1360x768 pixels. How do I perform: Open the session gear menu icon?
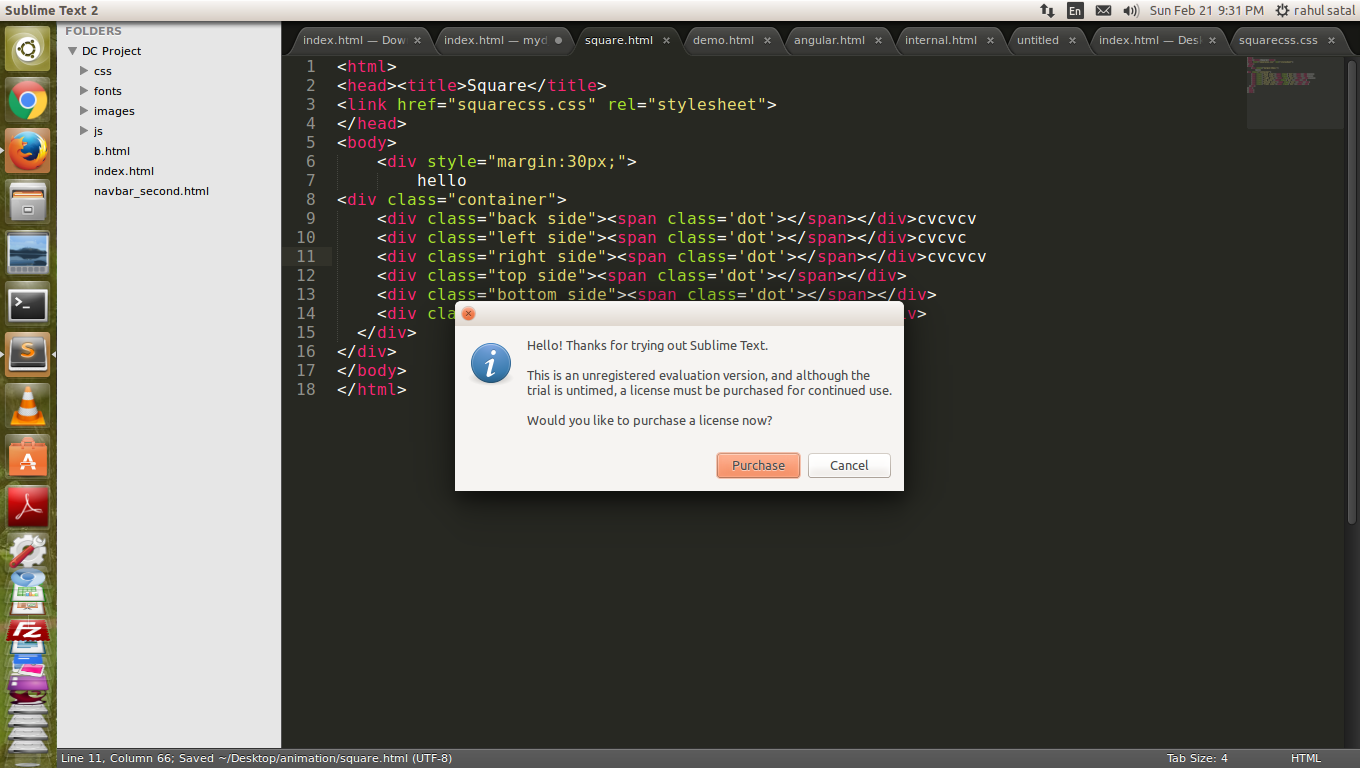pos(1282,10)
